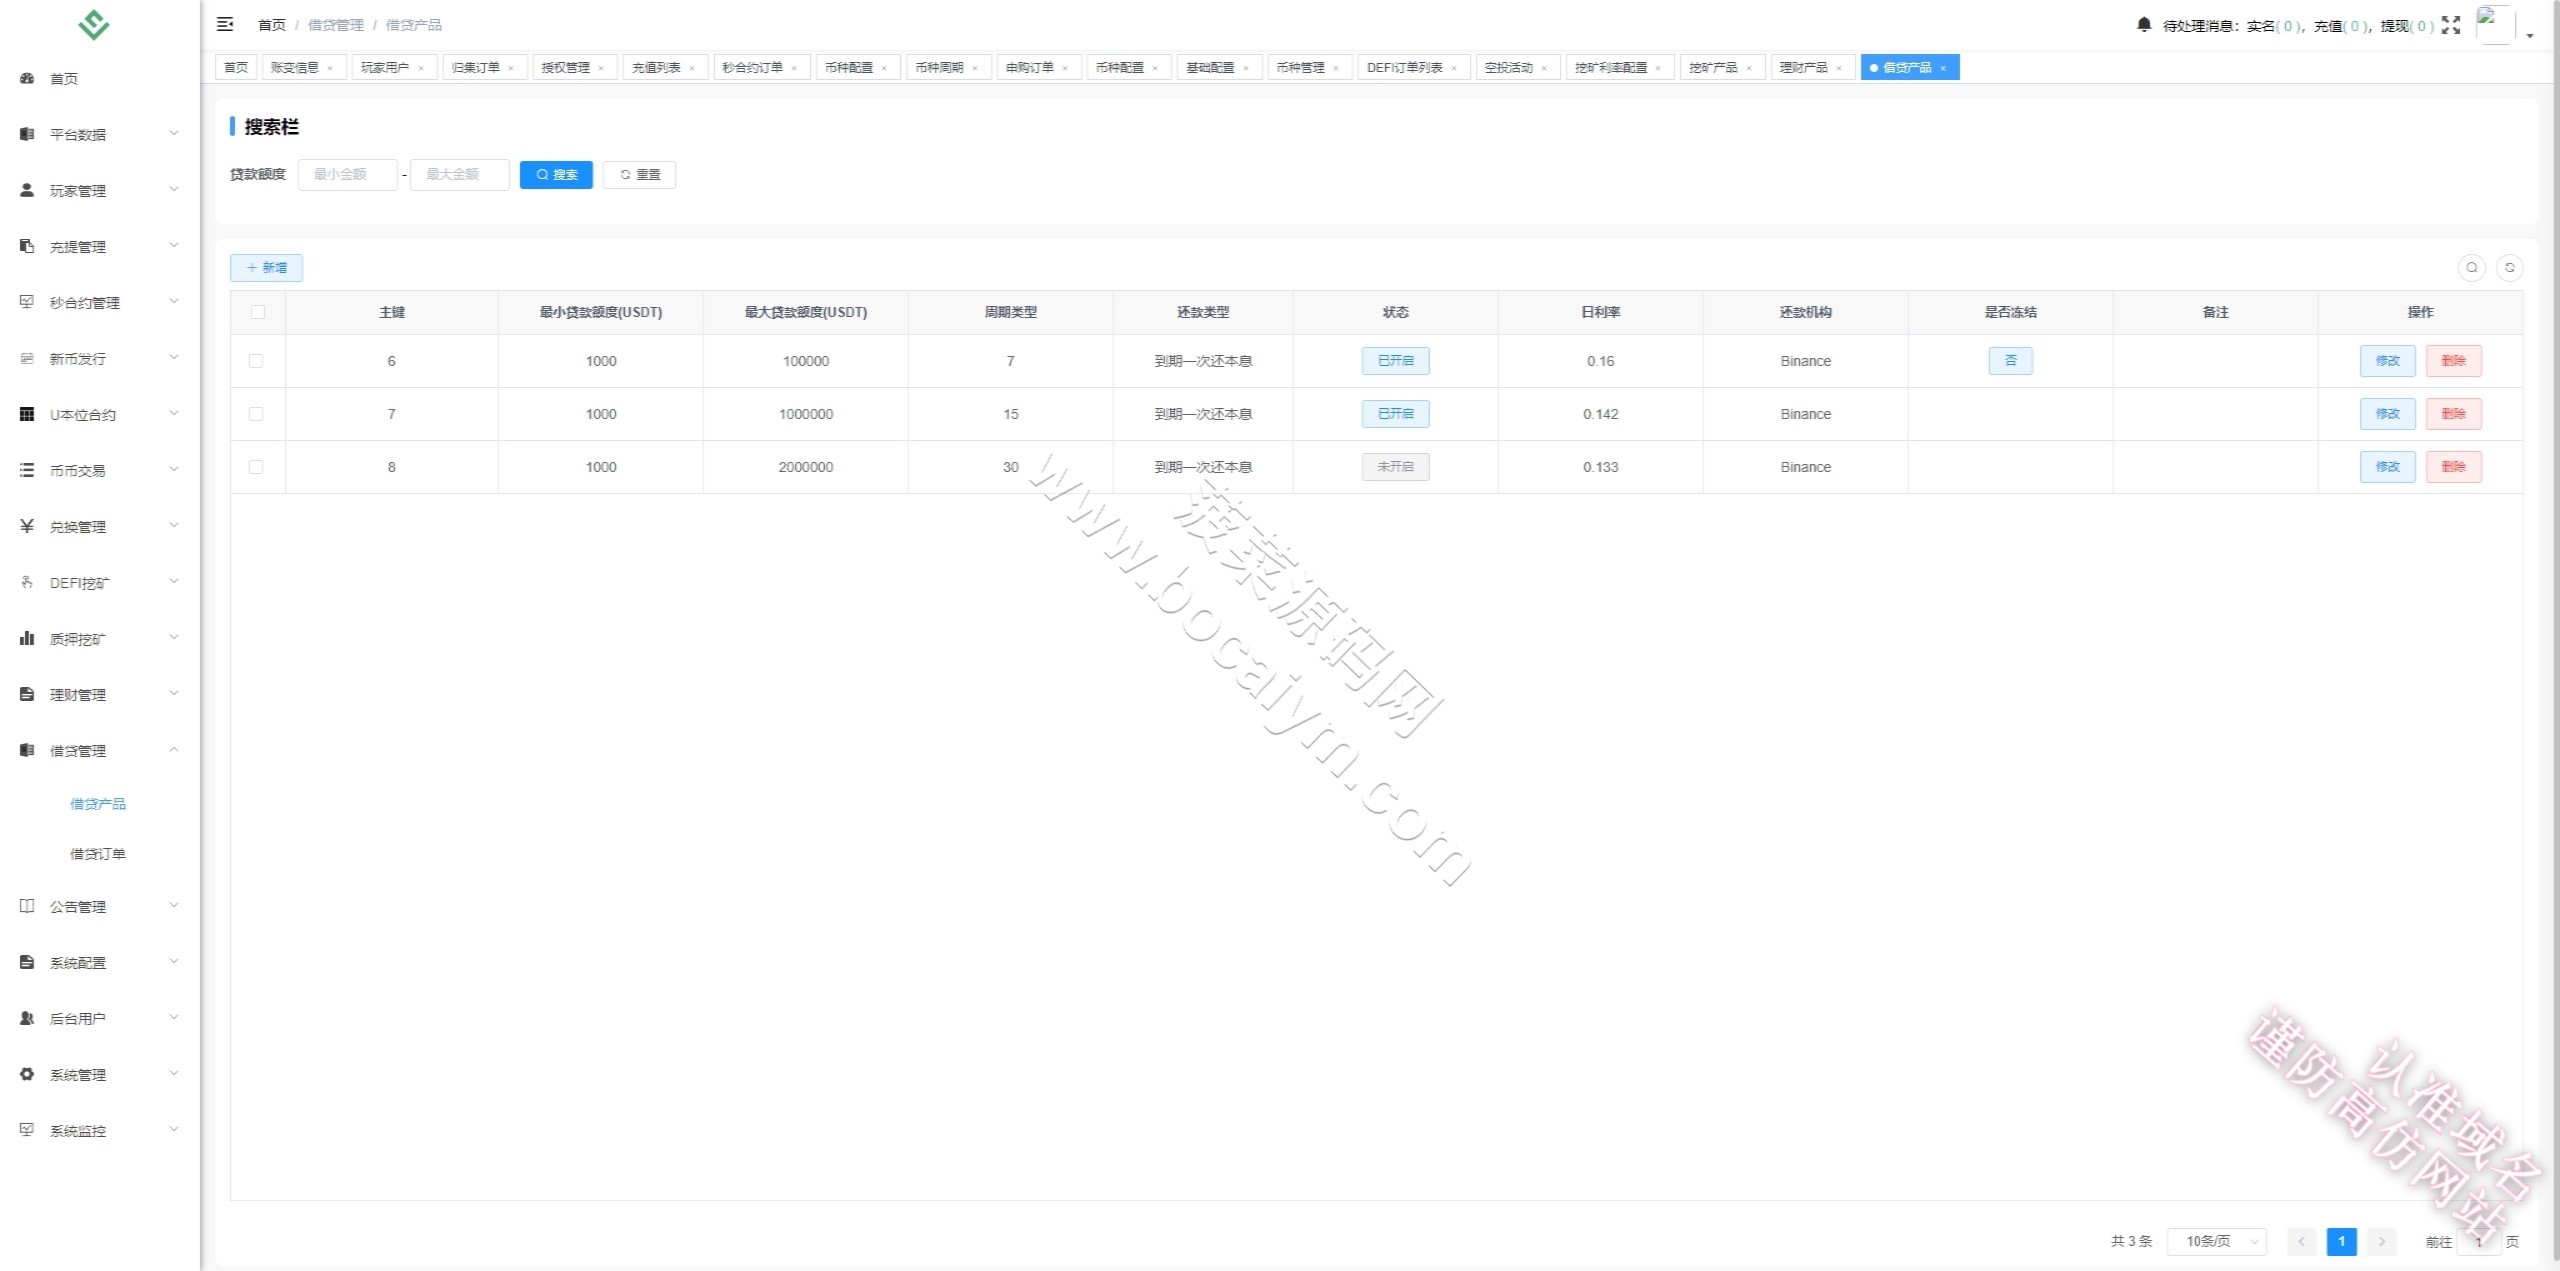The image size is (2560, 1271).
Task: Open 兑换管理 sidebar menu
Action: [100, 526]
